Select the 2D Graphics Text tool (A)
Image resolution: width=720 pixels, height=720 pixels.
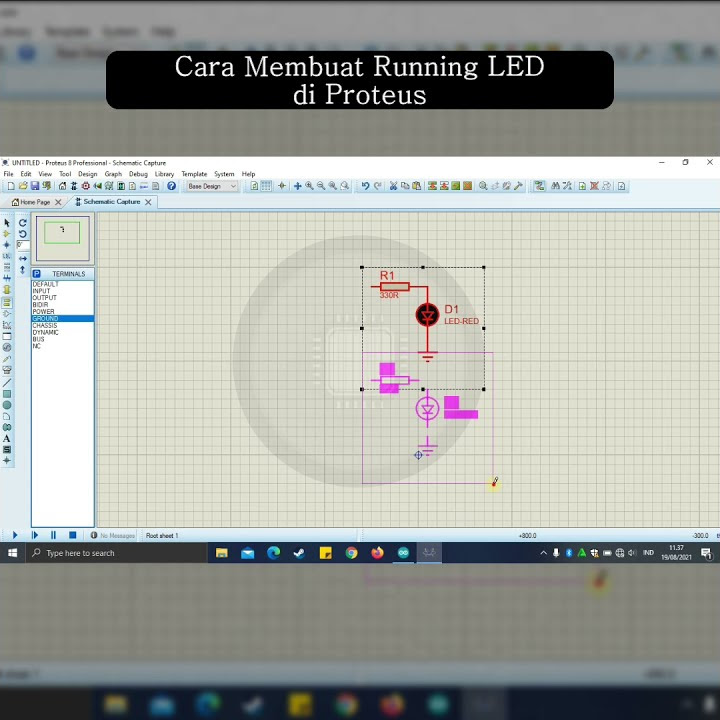7,439
